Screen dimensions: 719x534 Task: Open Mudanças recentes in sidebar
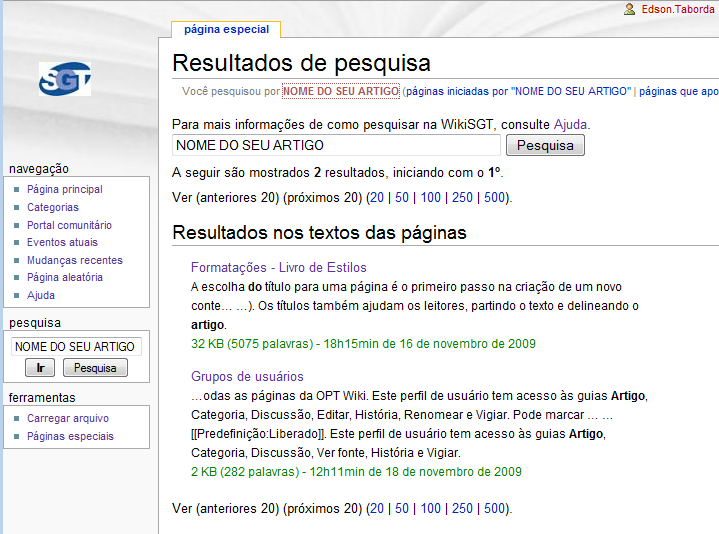click(74, 260)
